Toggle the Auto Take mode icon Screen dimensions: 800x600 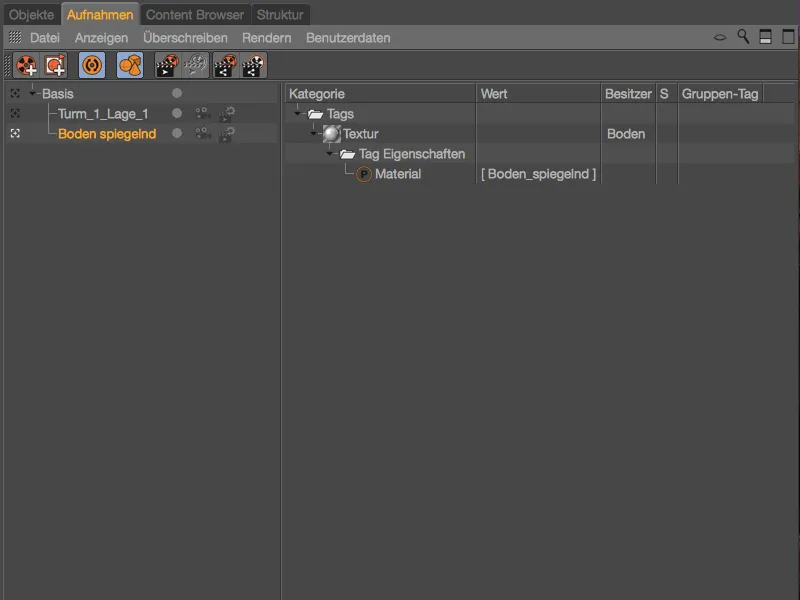(x=92, y=65)
